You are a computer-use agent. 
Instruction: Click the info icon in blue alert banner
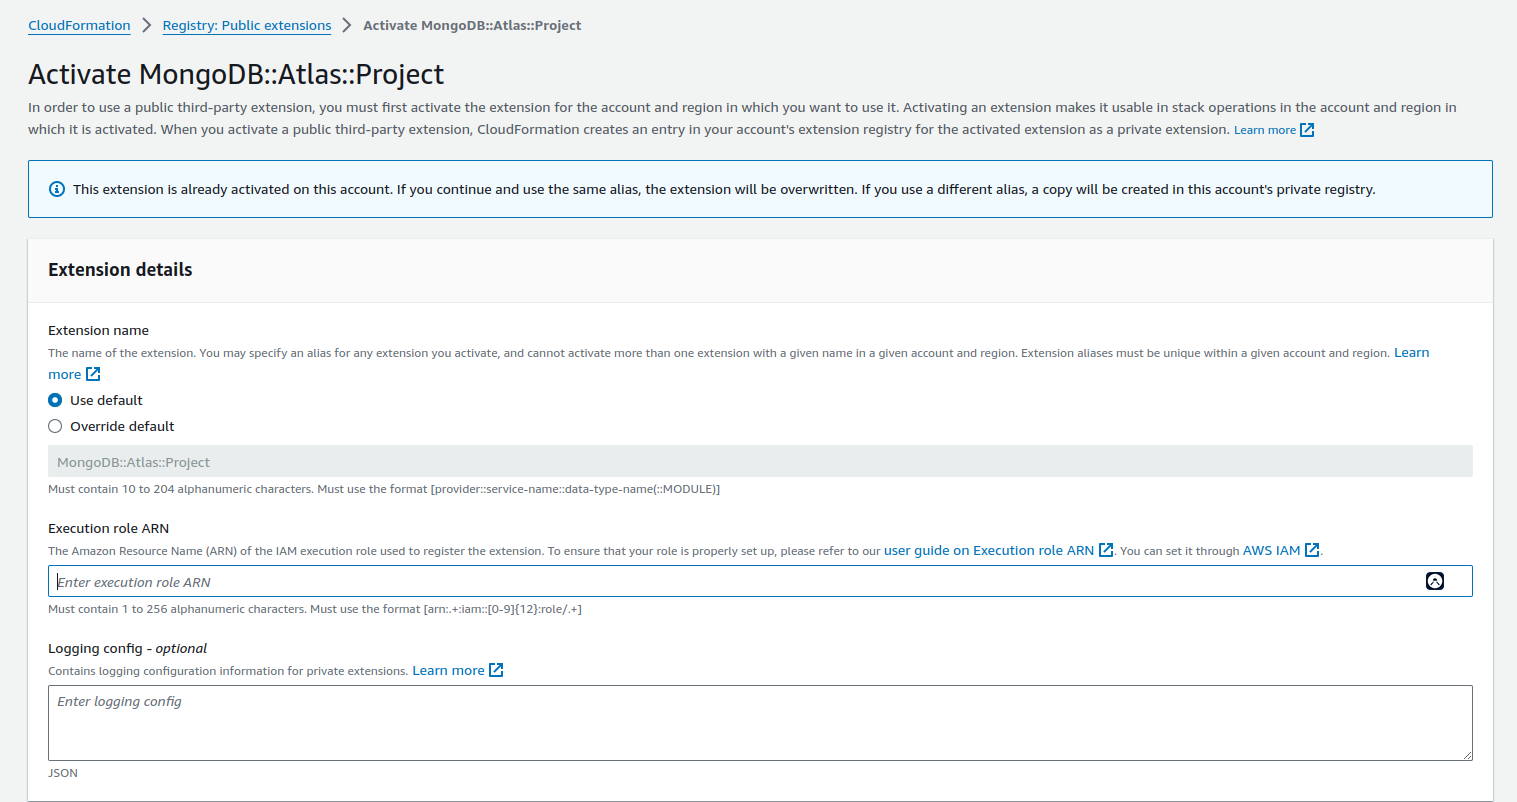click(x=57, y=189)
